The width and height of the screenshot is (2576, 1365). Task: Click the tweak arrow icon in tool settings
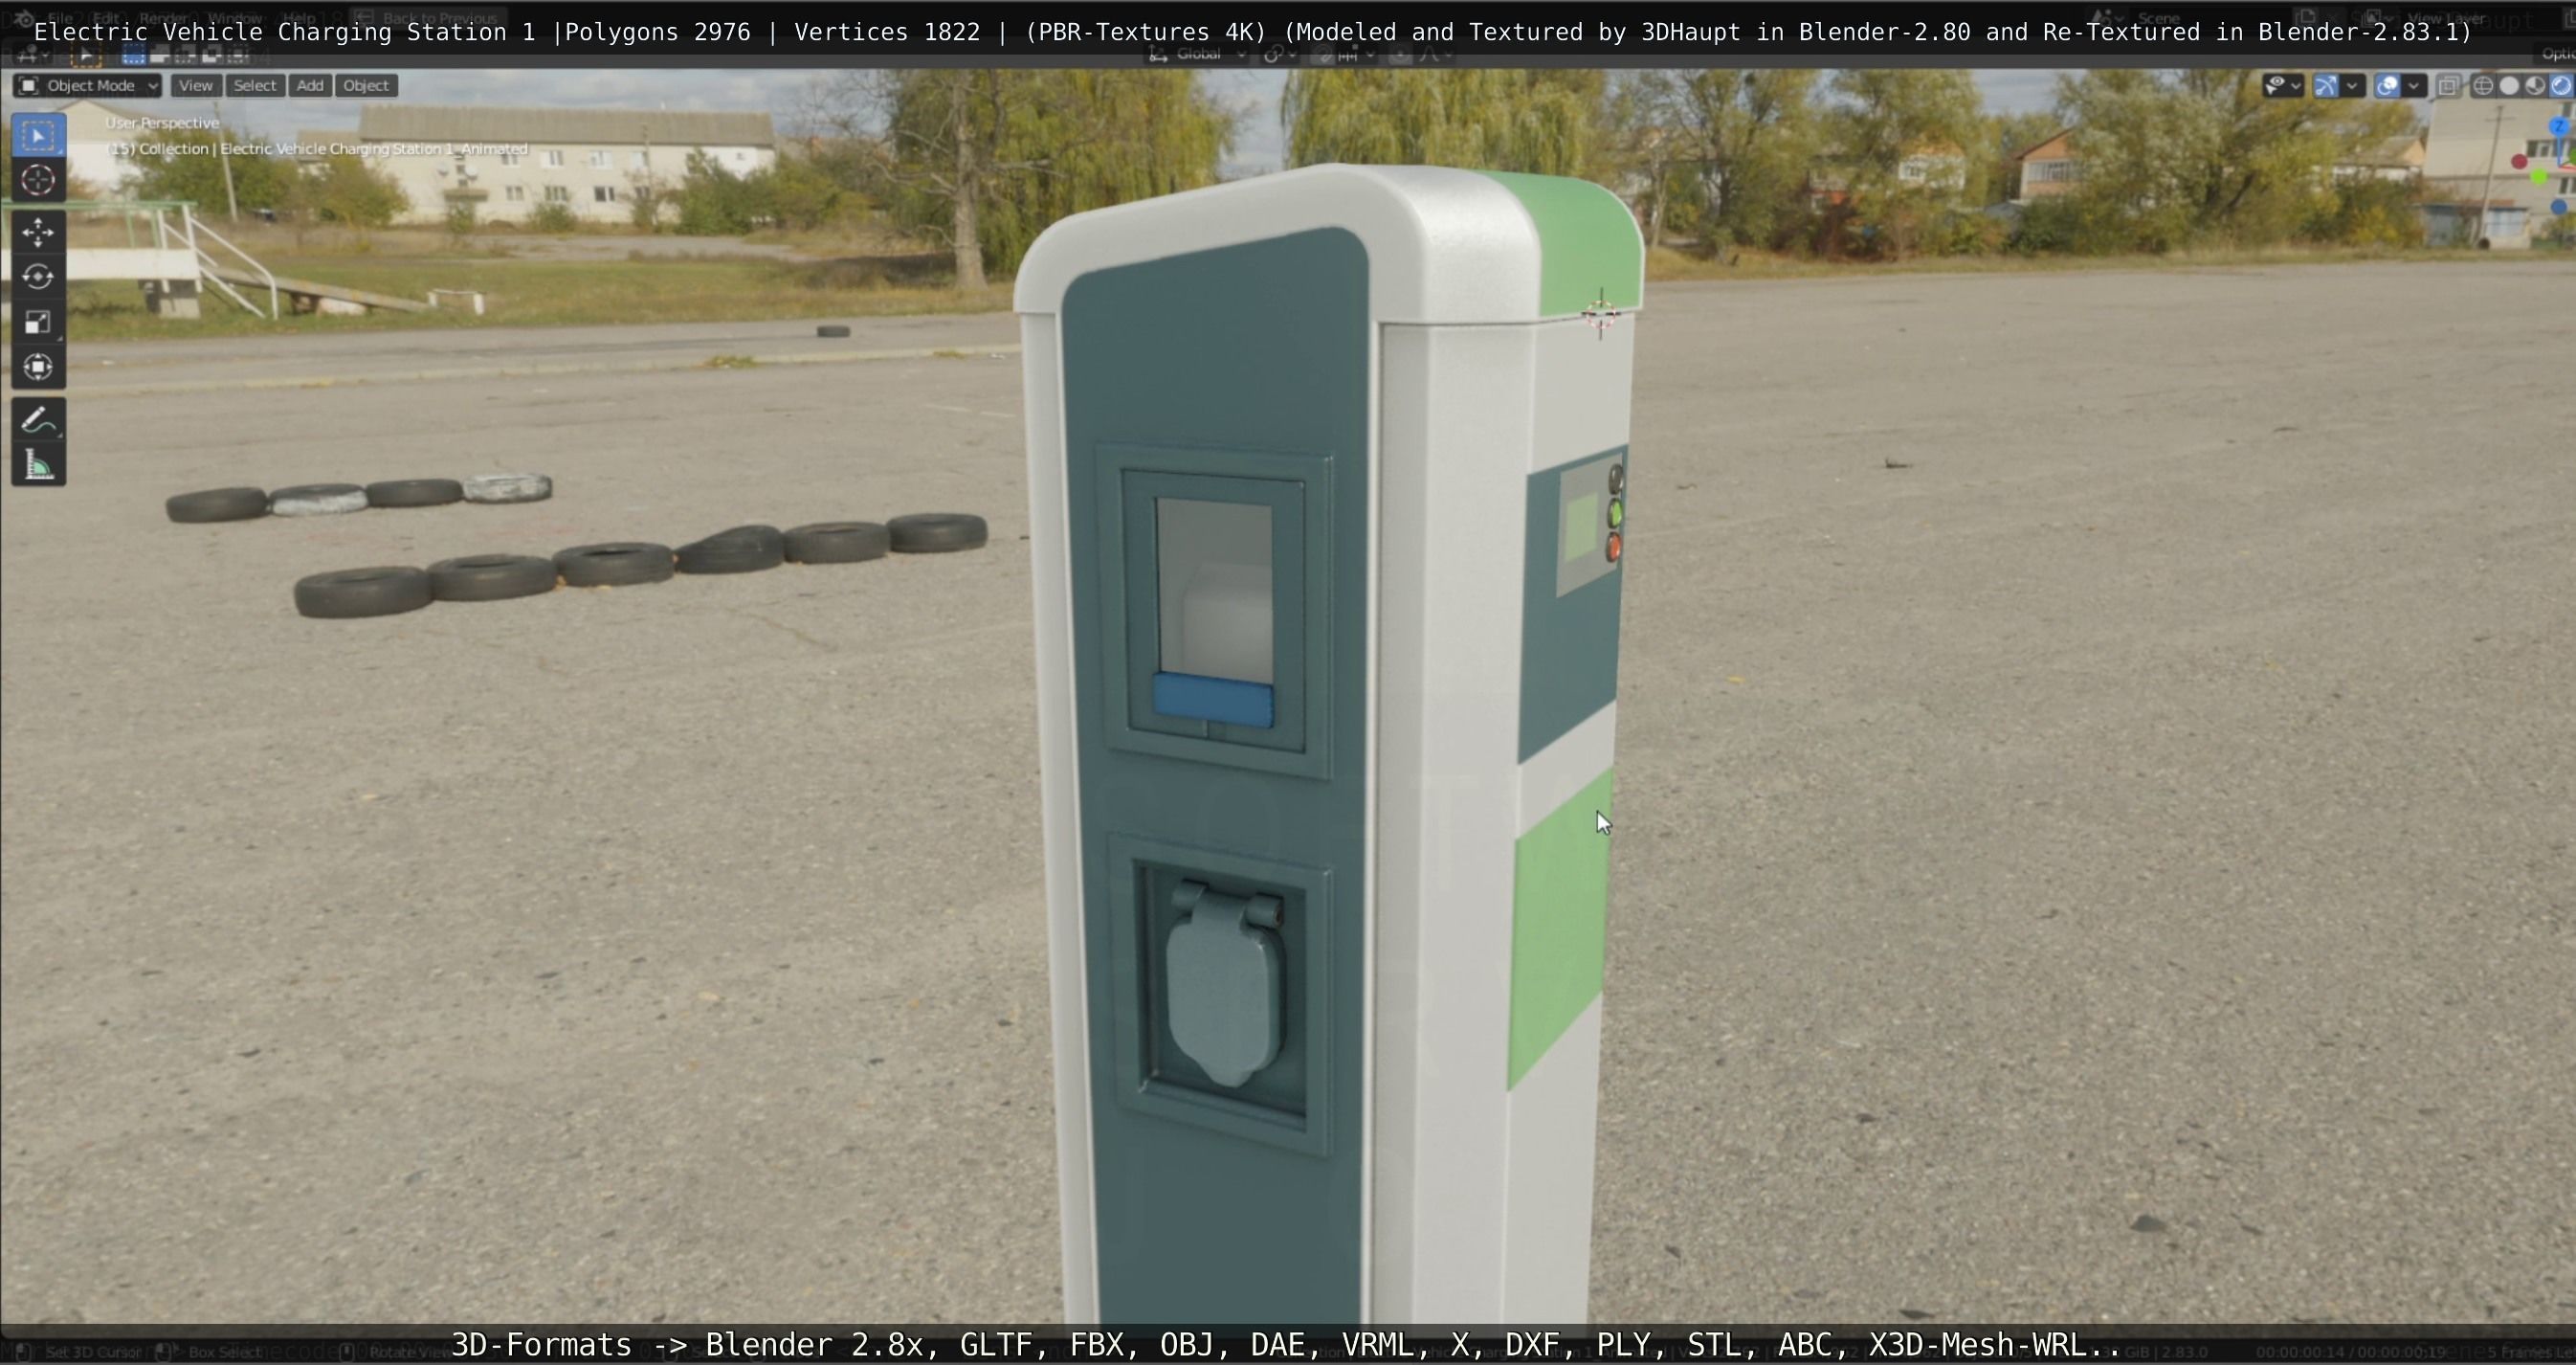pos(86,55)
